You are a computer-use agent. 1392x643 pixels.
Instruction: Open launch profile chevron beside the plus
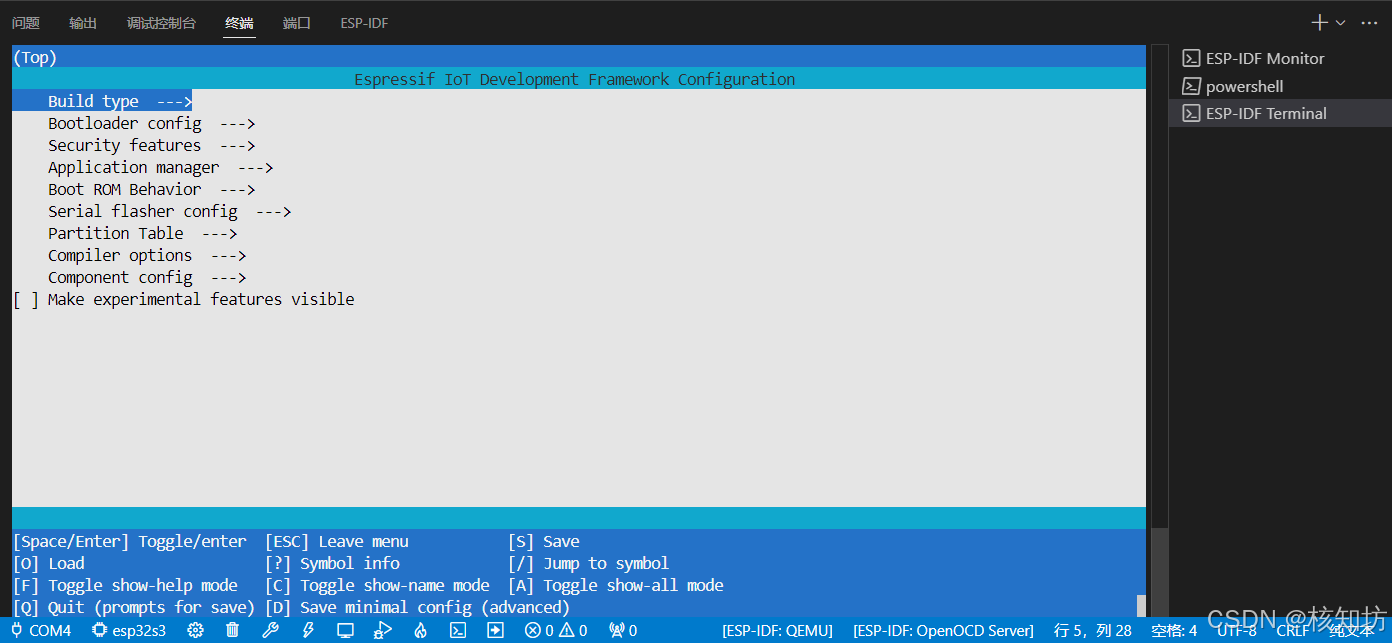click(1341, 22)
